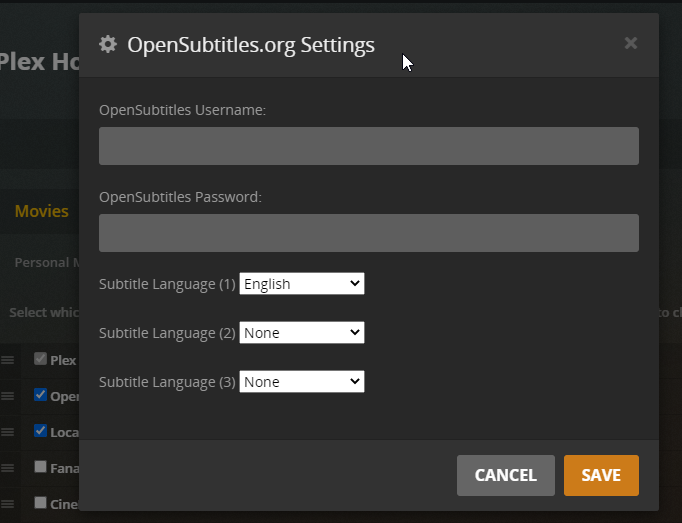Image resolution: width=682 pixels, height=523 pixels.
Task: Click the gear icon in the dialog title
Action: click(108, 44)
